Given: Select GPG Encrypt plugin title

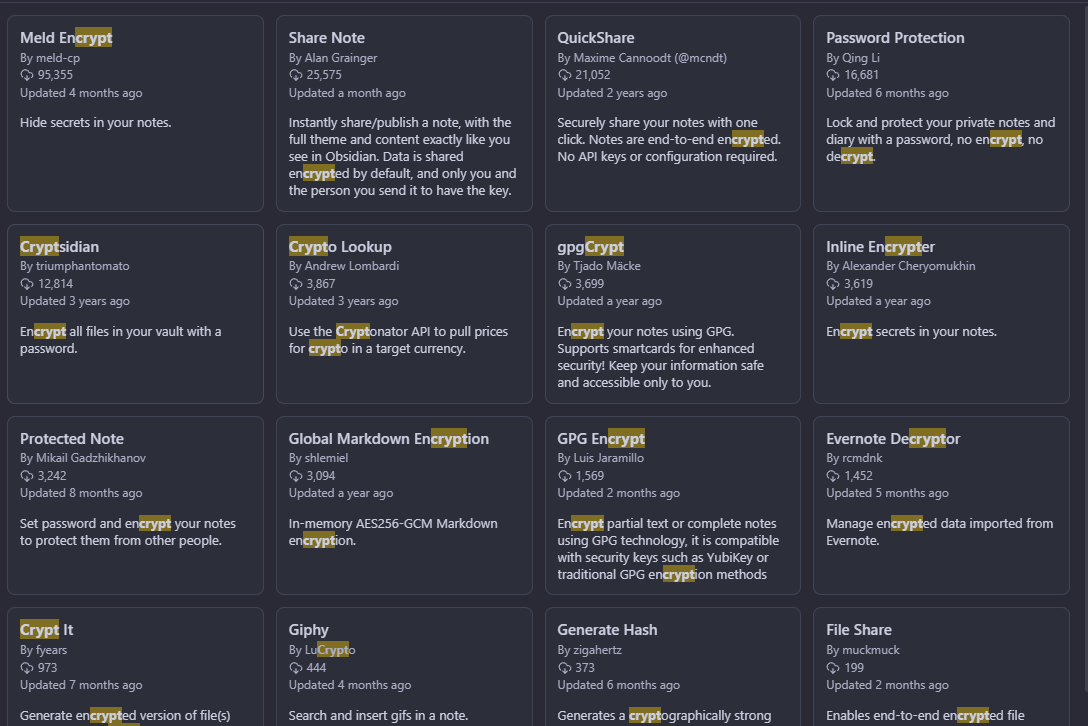Looking at the screenshot, I should [601, 439].
